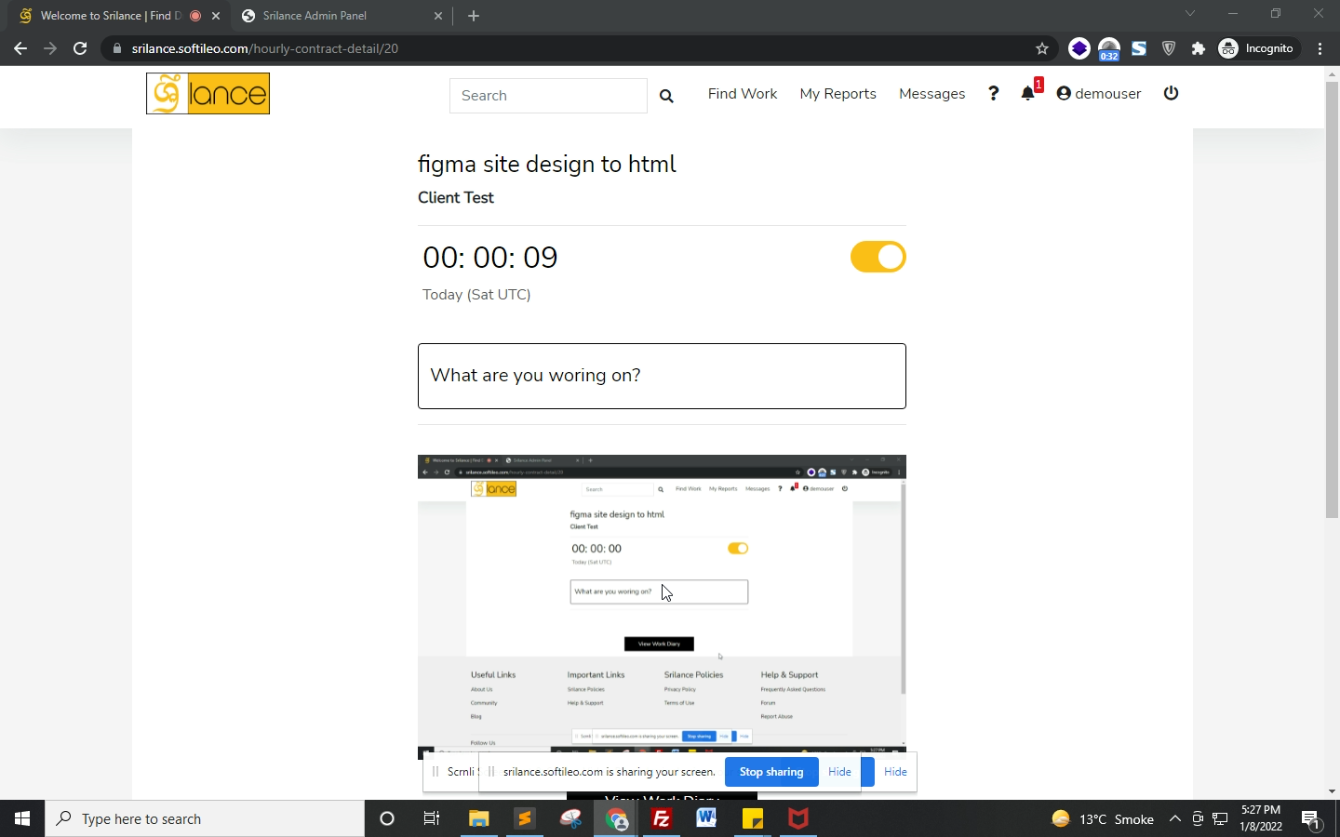Open Find Work menu item

[x=742, y=94]
